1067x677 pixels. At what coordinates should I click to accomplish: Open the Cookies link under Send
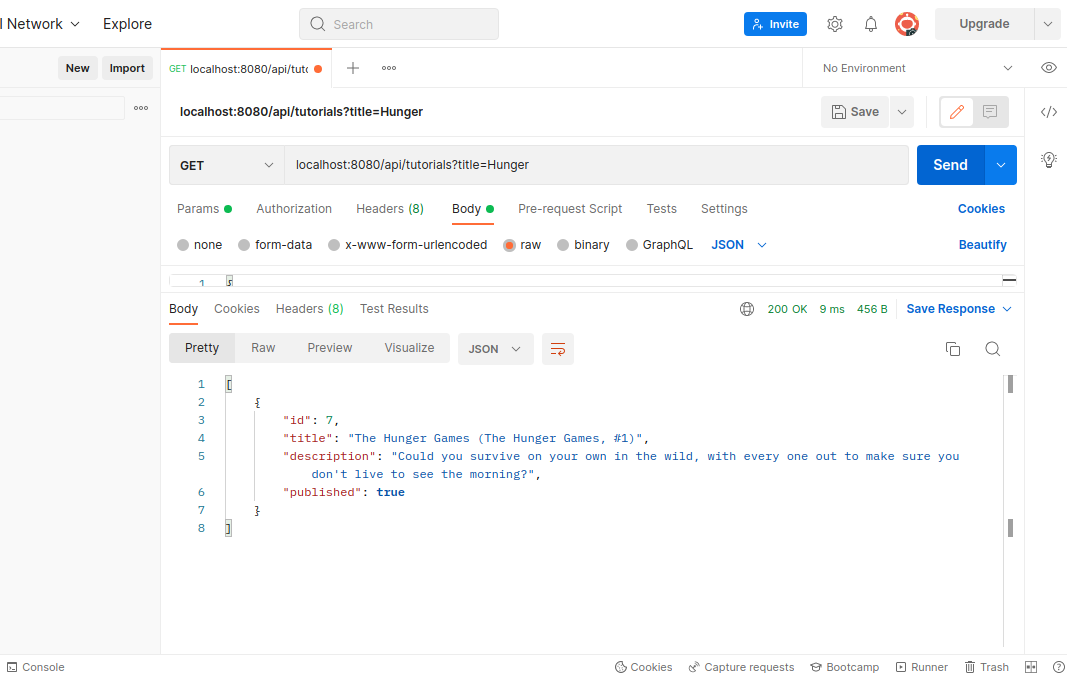pyautogui.click(x=981, y=209)
